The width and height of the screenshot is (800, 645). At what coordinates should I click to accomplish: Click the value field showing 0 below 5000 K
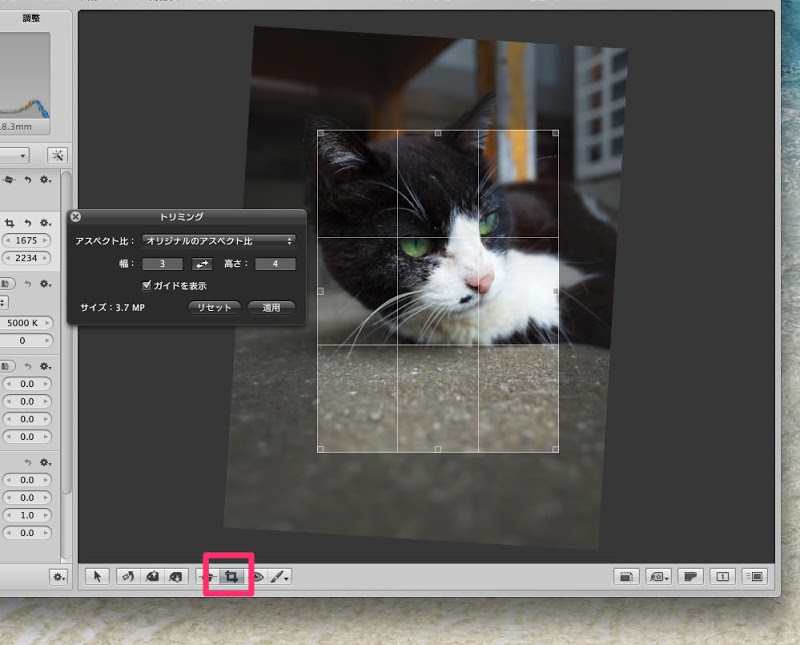(22, 340)
